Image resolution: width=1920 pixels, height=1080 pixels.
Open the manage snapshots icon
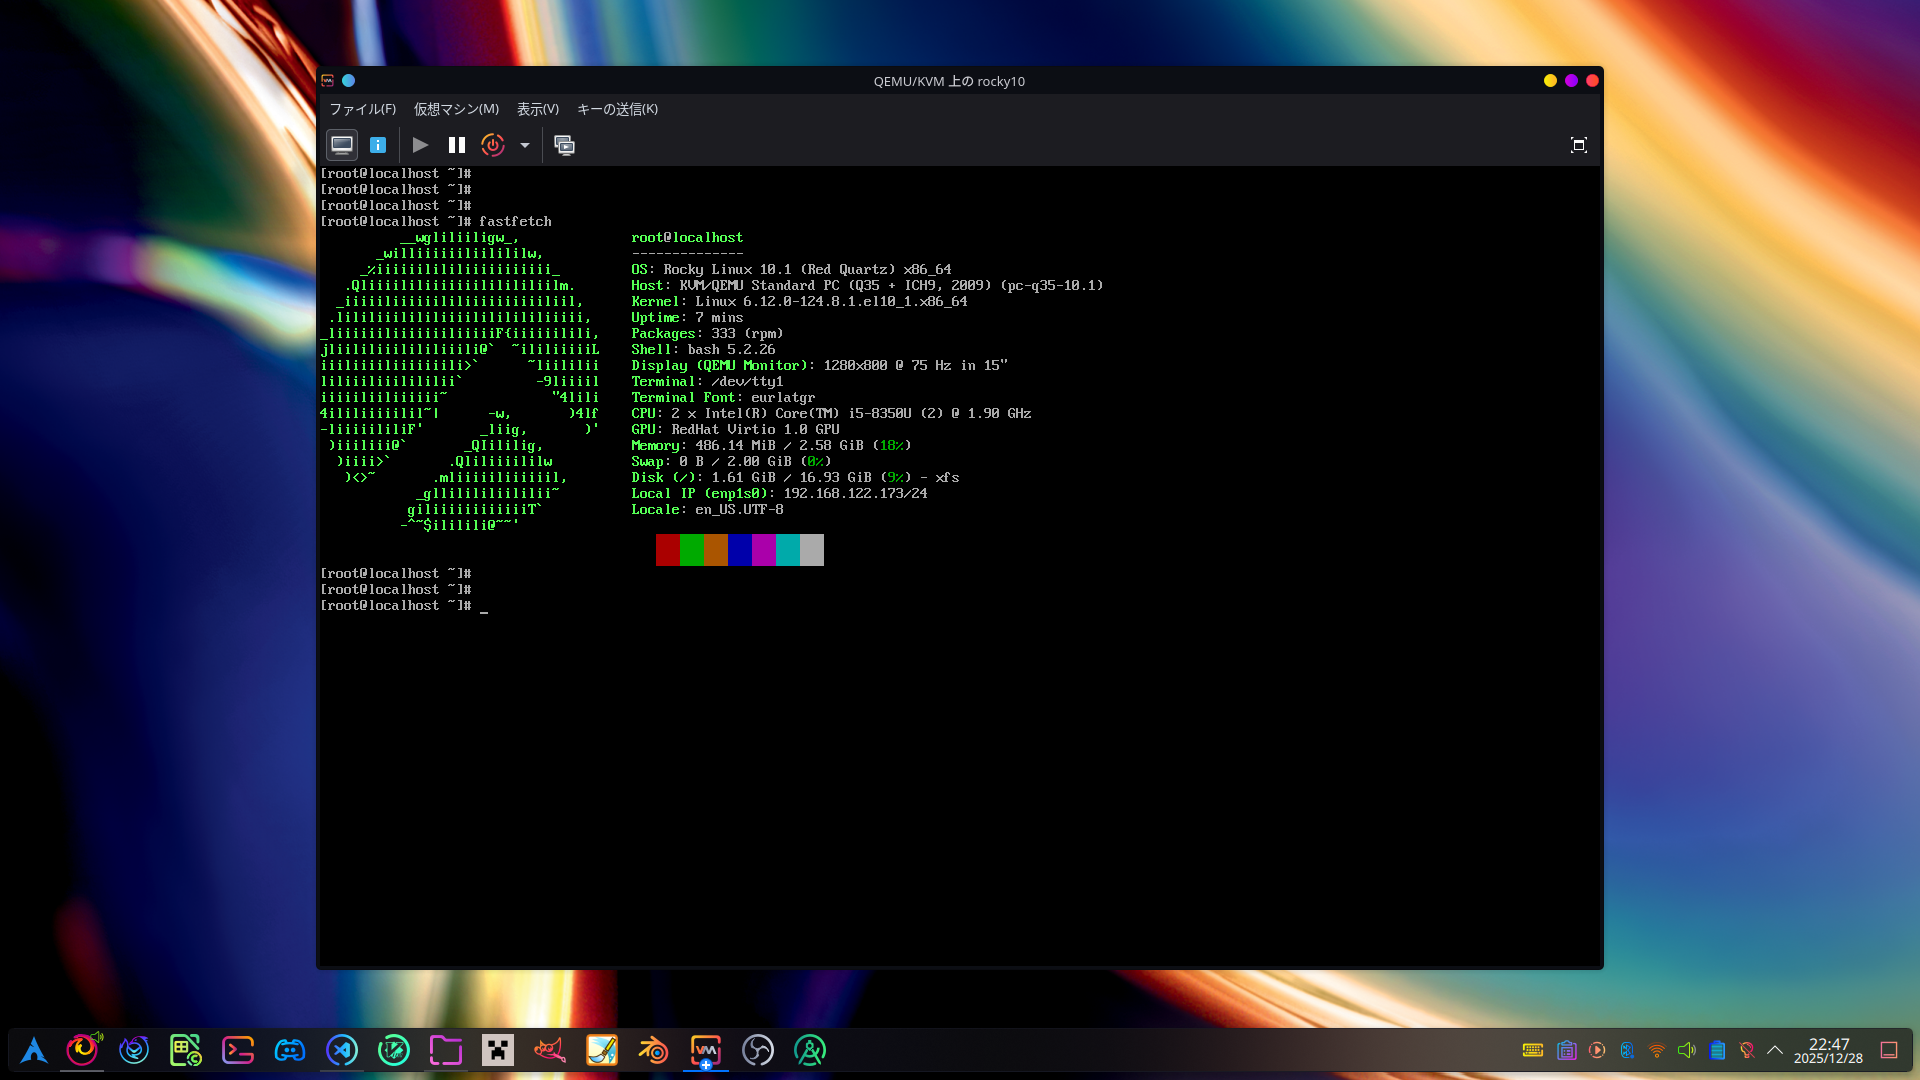(x=564, y=145)
